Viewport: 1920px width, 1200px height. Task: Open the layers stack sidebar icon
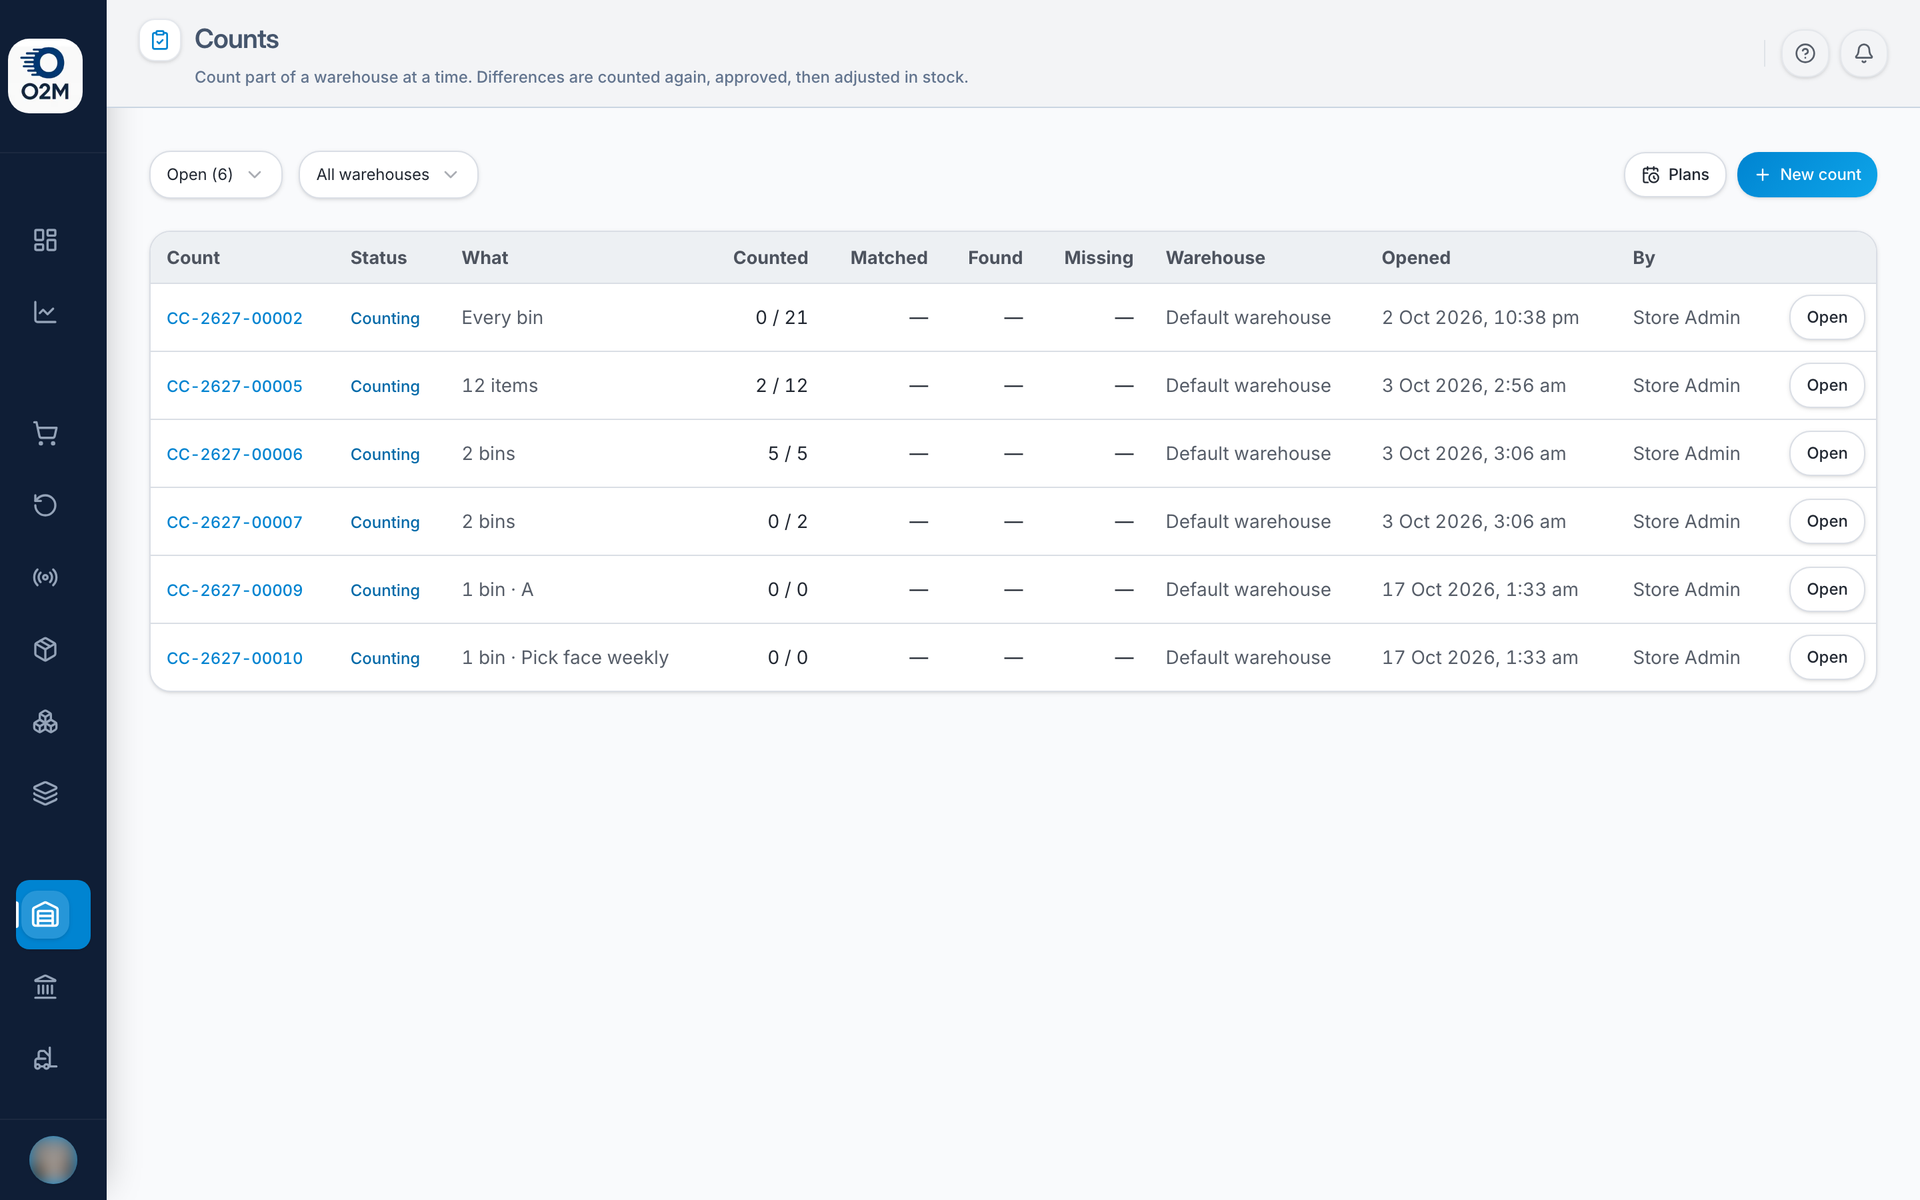45,793
